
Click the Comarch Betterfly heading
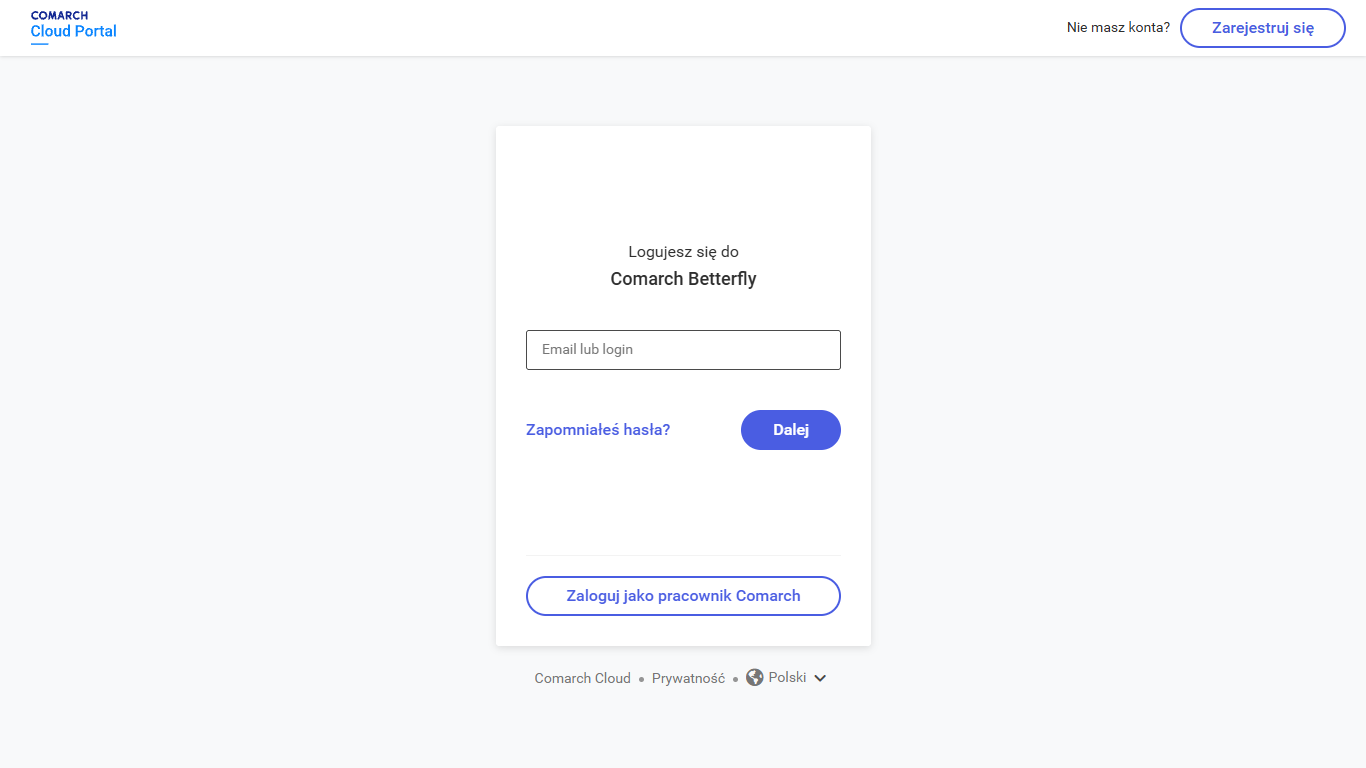coord(683,279)
